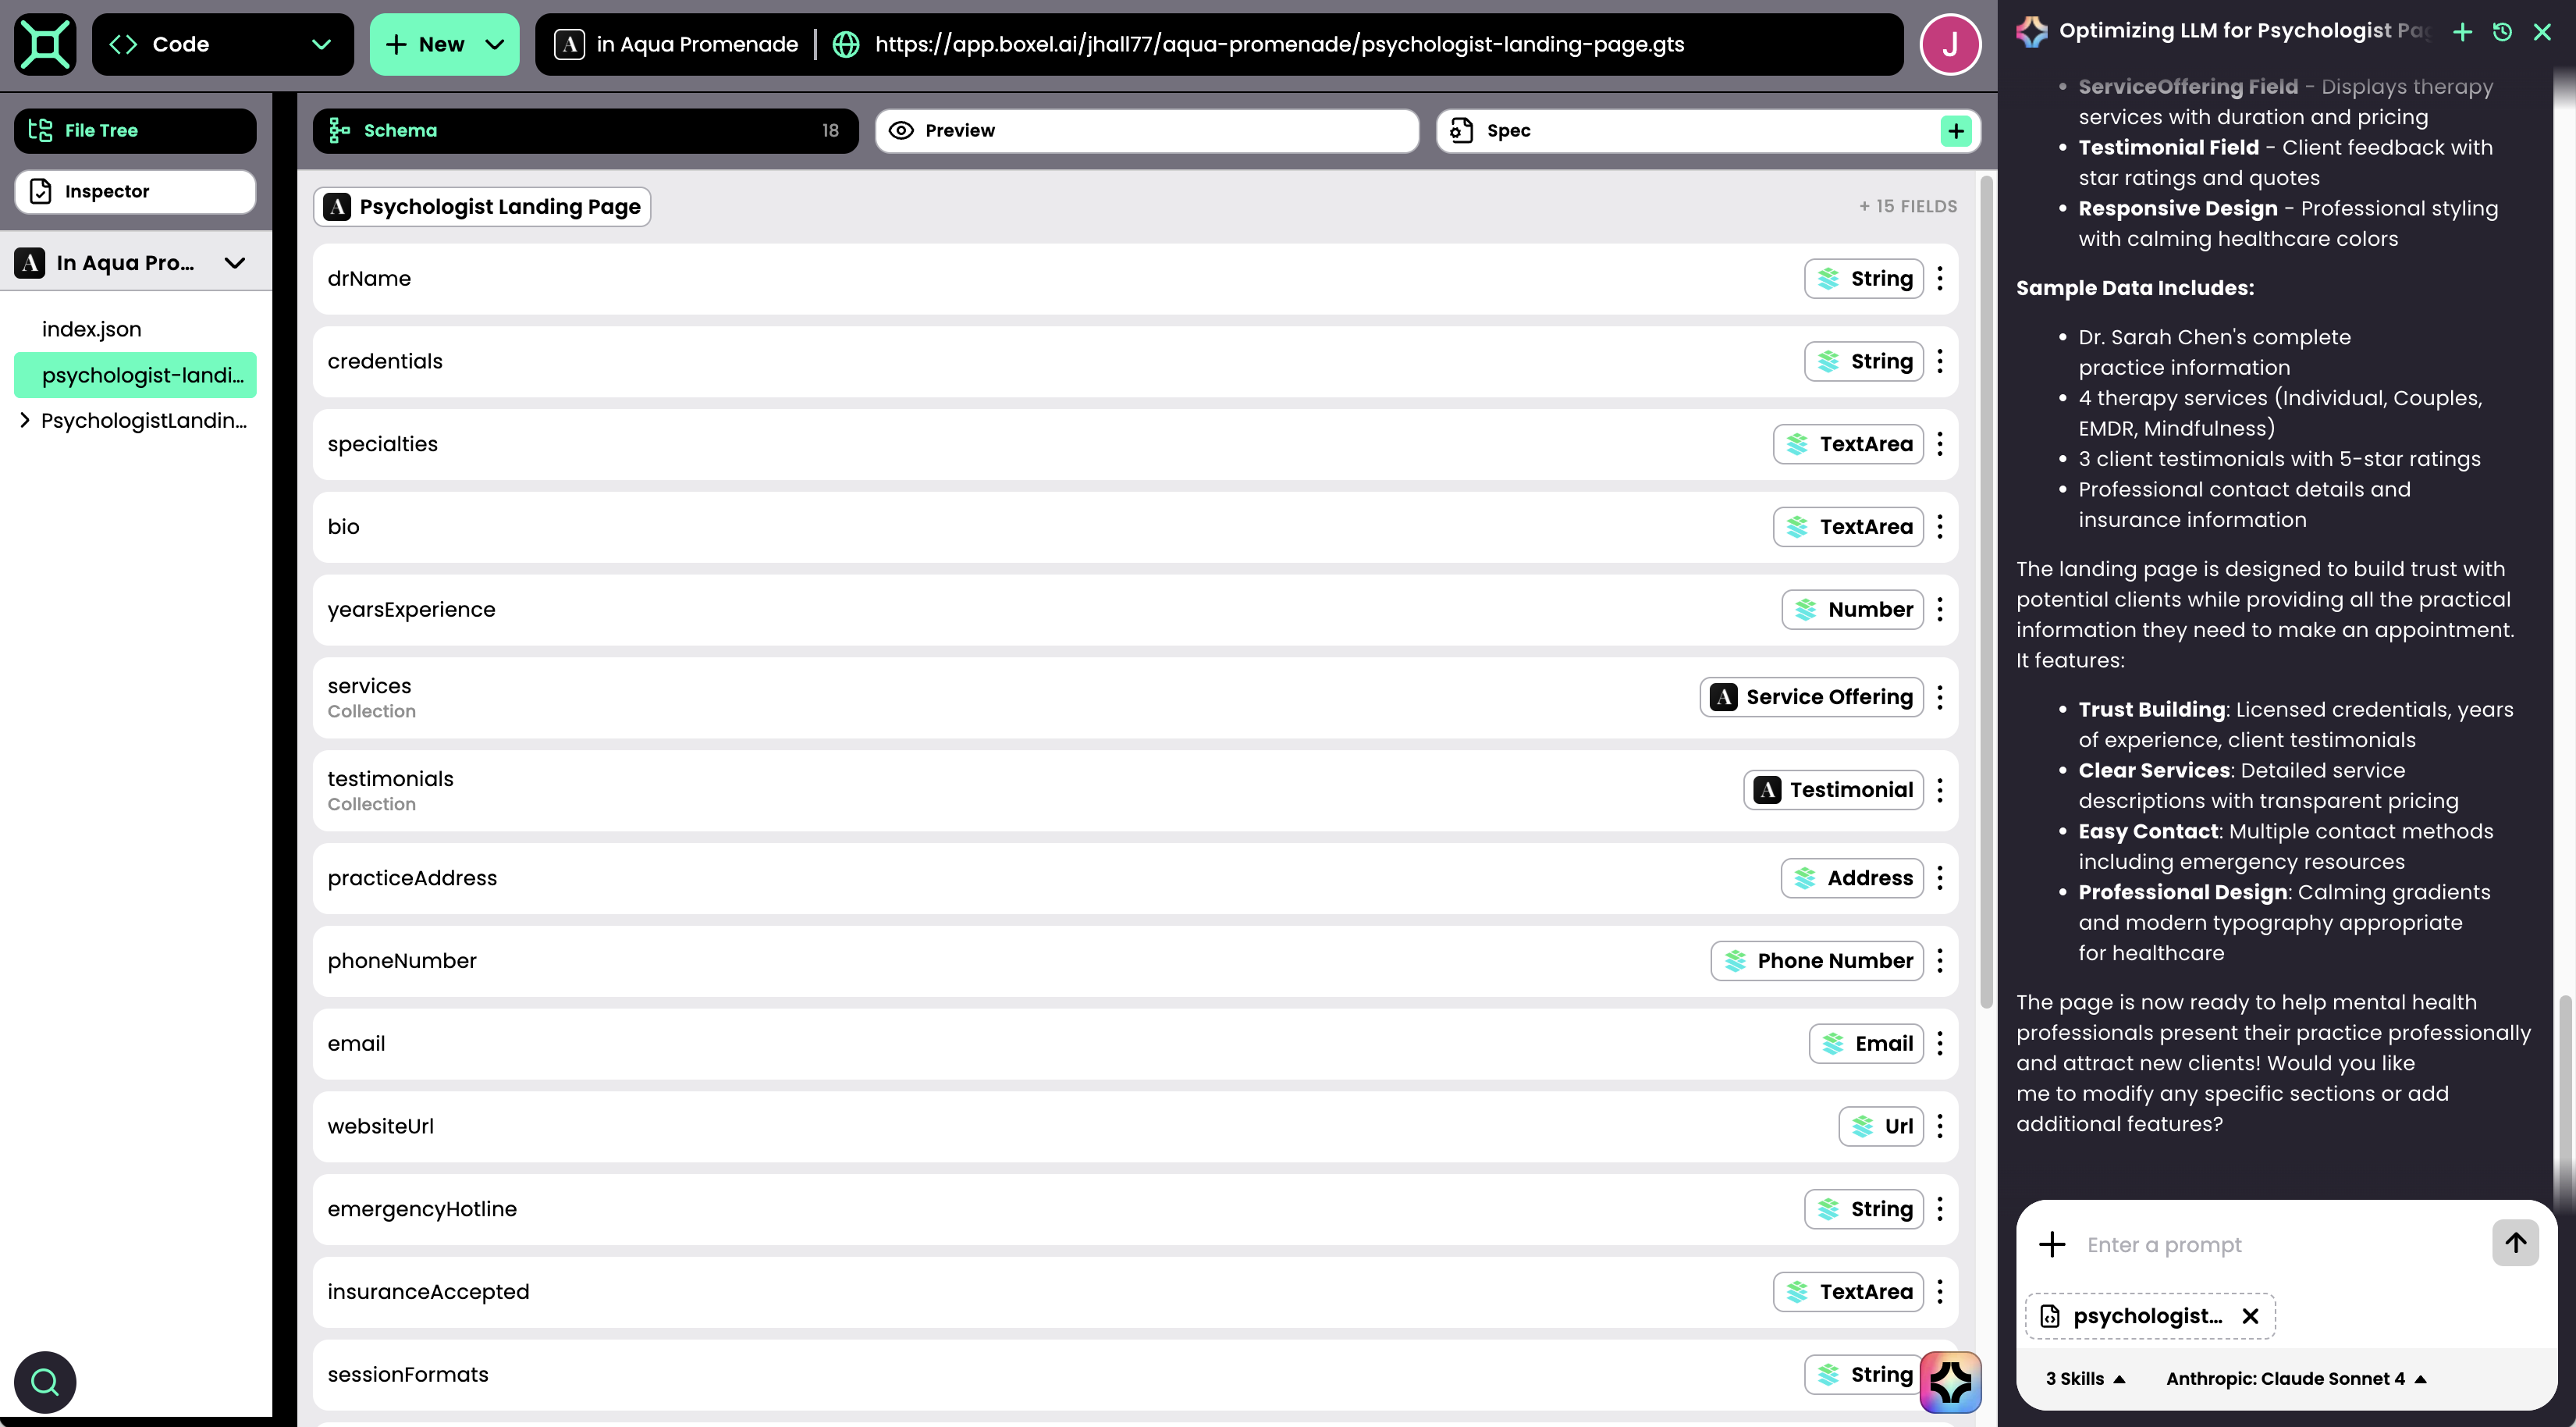This screenshot has width=2576, height=1427.
Task: Click the bio field name
Action: (343, 527)
